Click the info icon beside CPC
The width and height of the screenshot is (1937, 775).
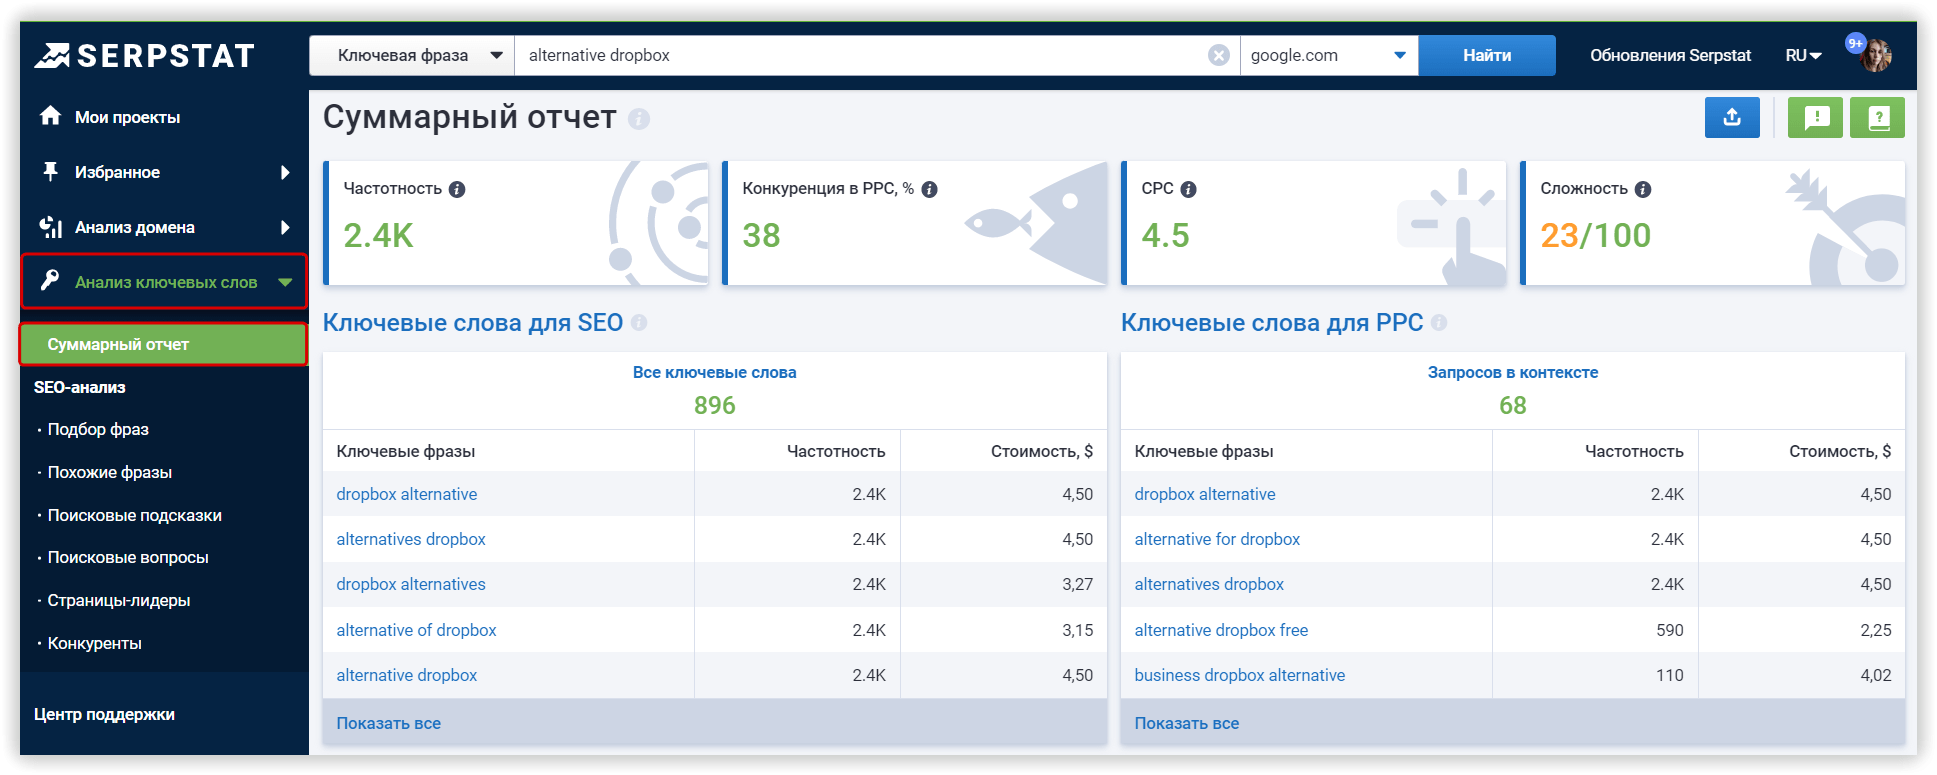1188,189
